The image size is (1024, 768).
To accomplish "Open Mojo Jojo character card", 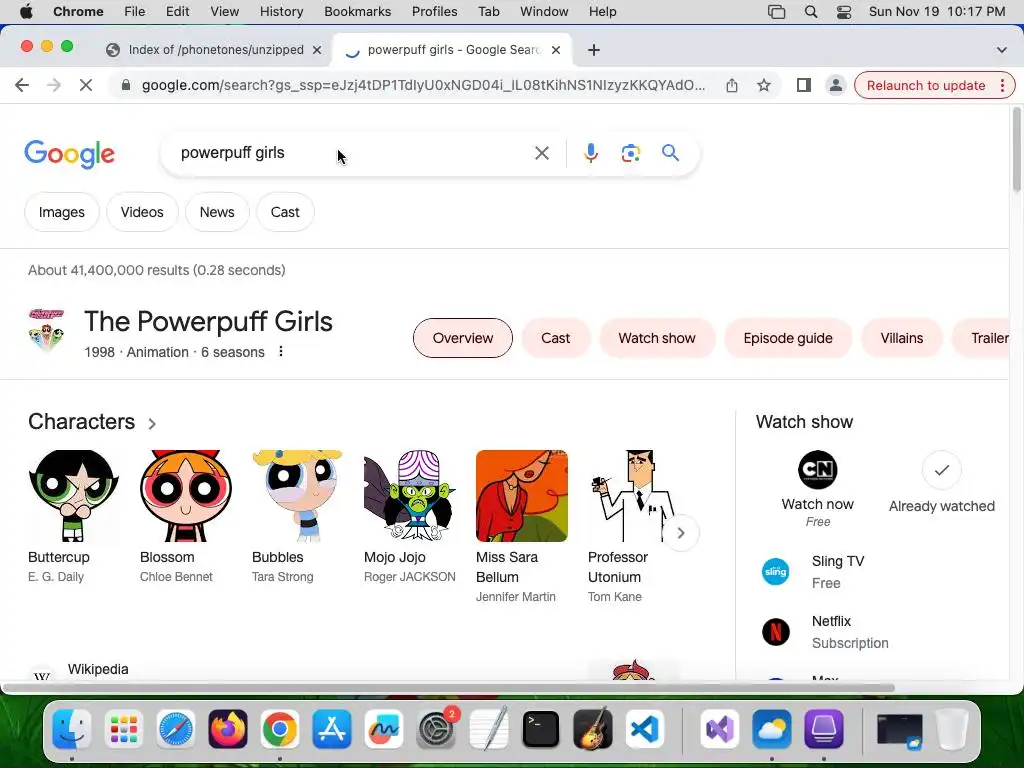I will [x=410, y=517].
